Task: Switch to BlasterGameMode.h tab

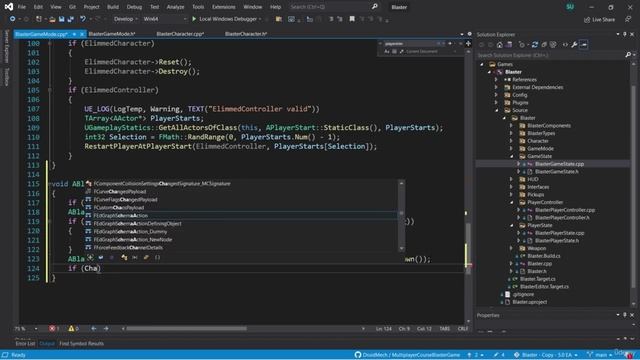Action: (x=112, y=34)
